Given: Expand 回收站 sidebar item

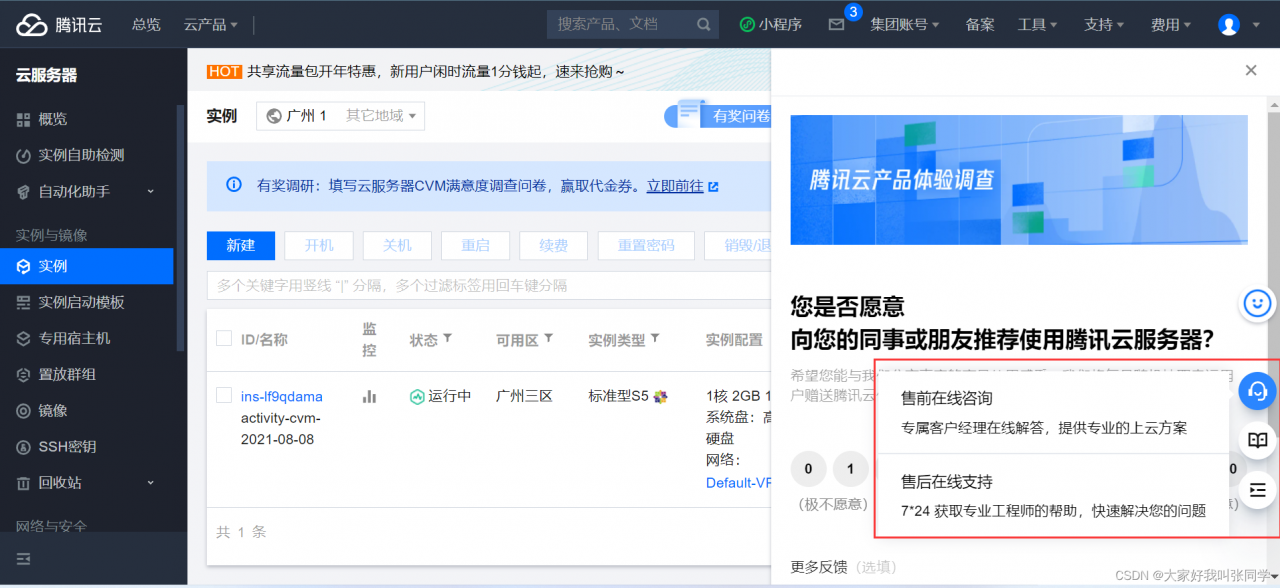Looking at the screenshot, I should [x=151, y=482].
